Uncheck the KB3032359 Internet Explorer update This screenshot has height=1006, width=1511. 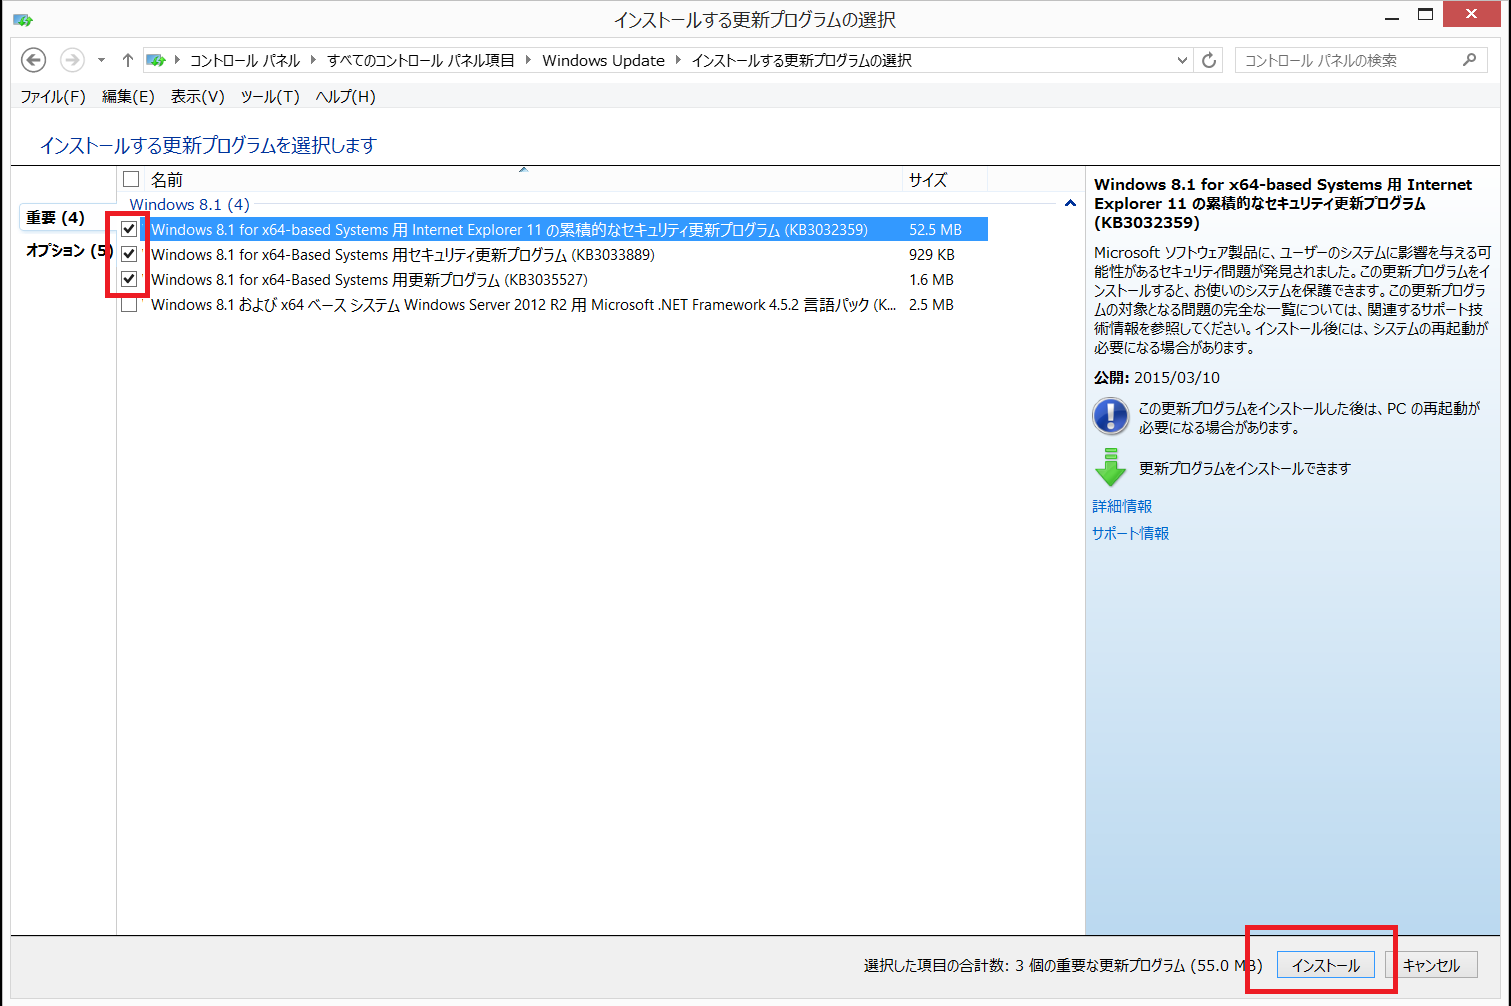tap(129, 229)
